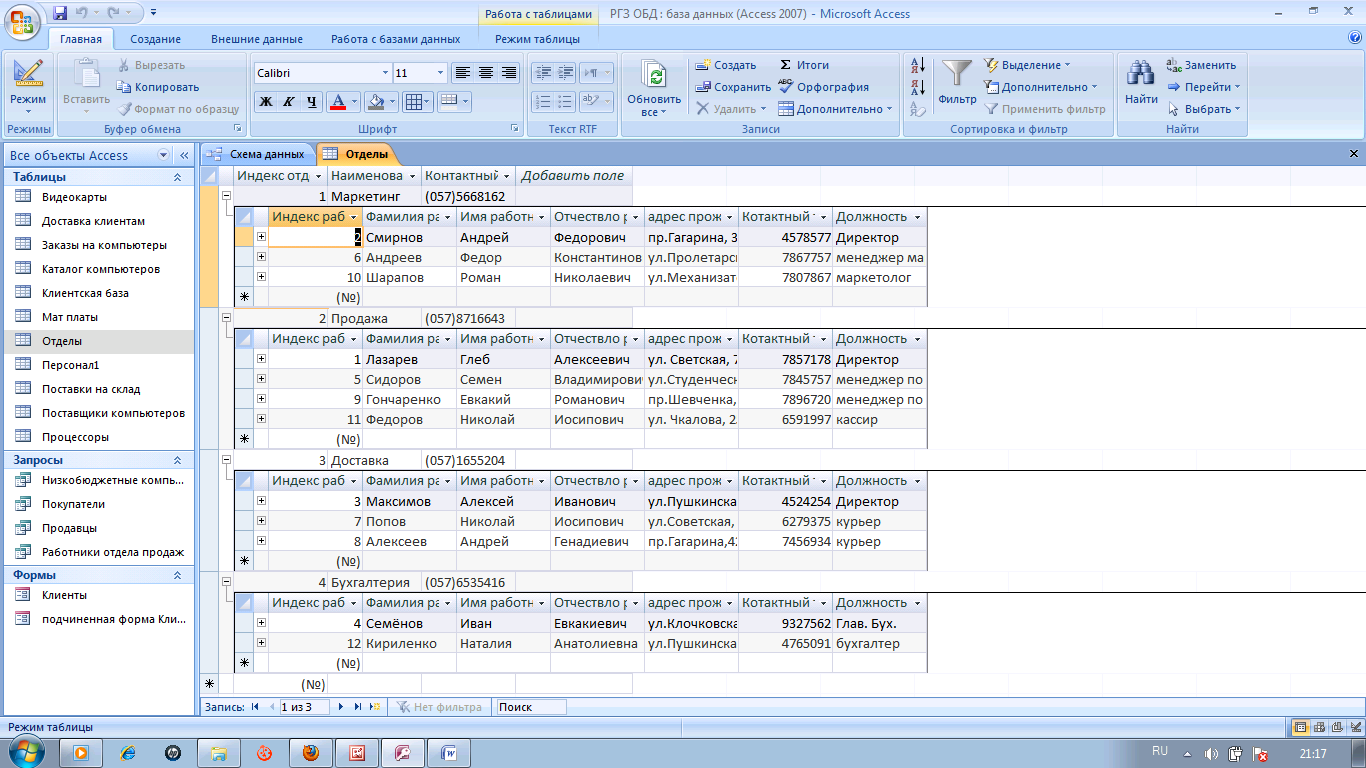Screen dimensions: 1366x768
Task: Open the Главная ribbon tab
Action: pyautogui.click(x=81, y=39)
